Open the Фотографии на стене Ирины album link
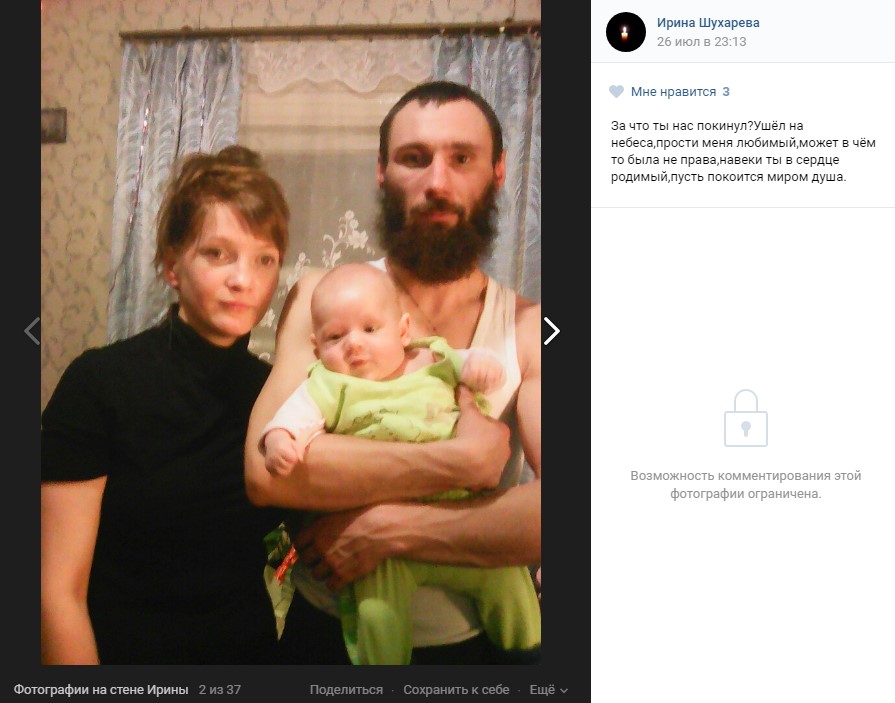 [101, 690]
